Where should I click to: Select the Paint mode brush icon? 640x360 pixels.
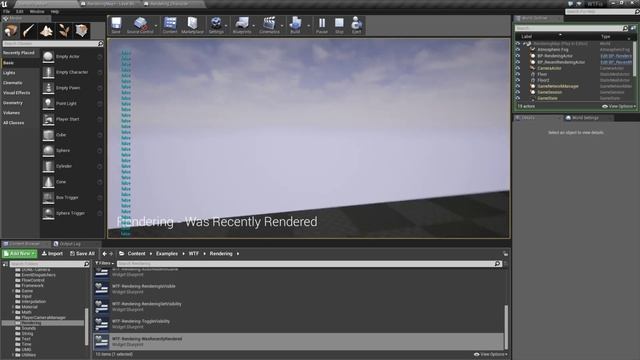(x=29, y=31)
